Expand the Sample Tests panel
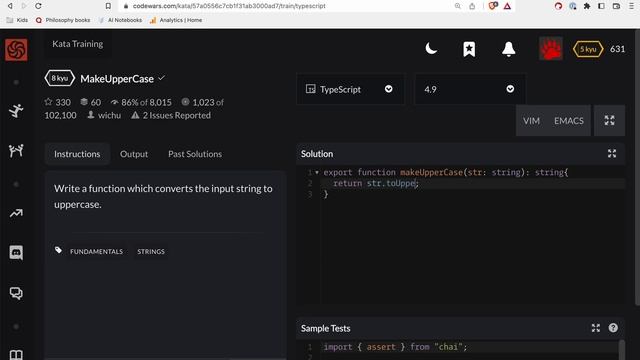Viewport: 640px width, 360px height. click(596, 328)
